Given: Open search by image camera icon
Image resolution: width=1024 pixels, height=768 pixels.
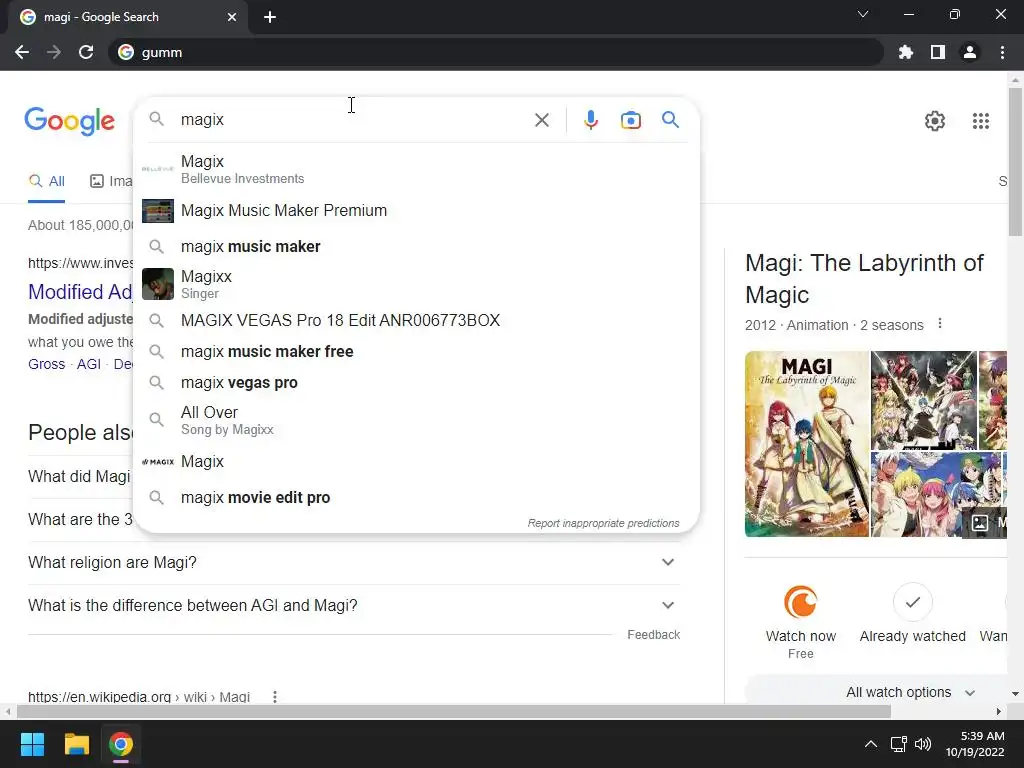Looking at the screenshot, I should point(630,120).
